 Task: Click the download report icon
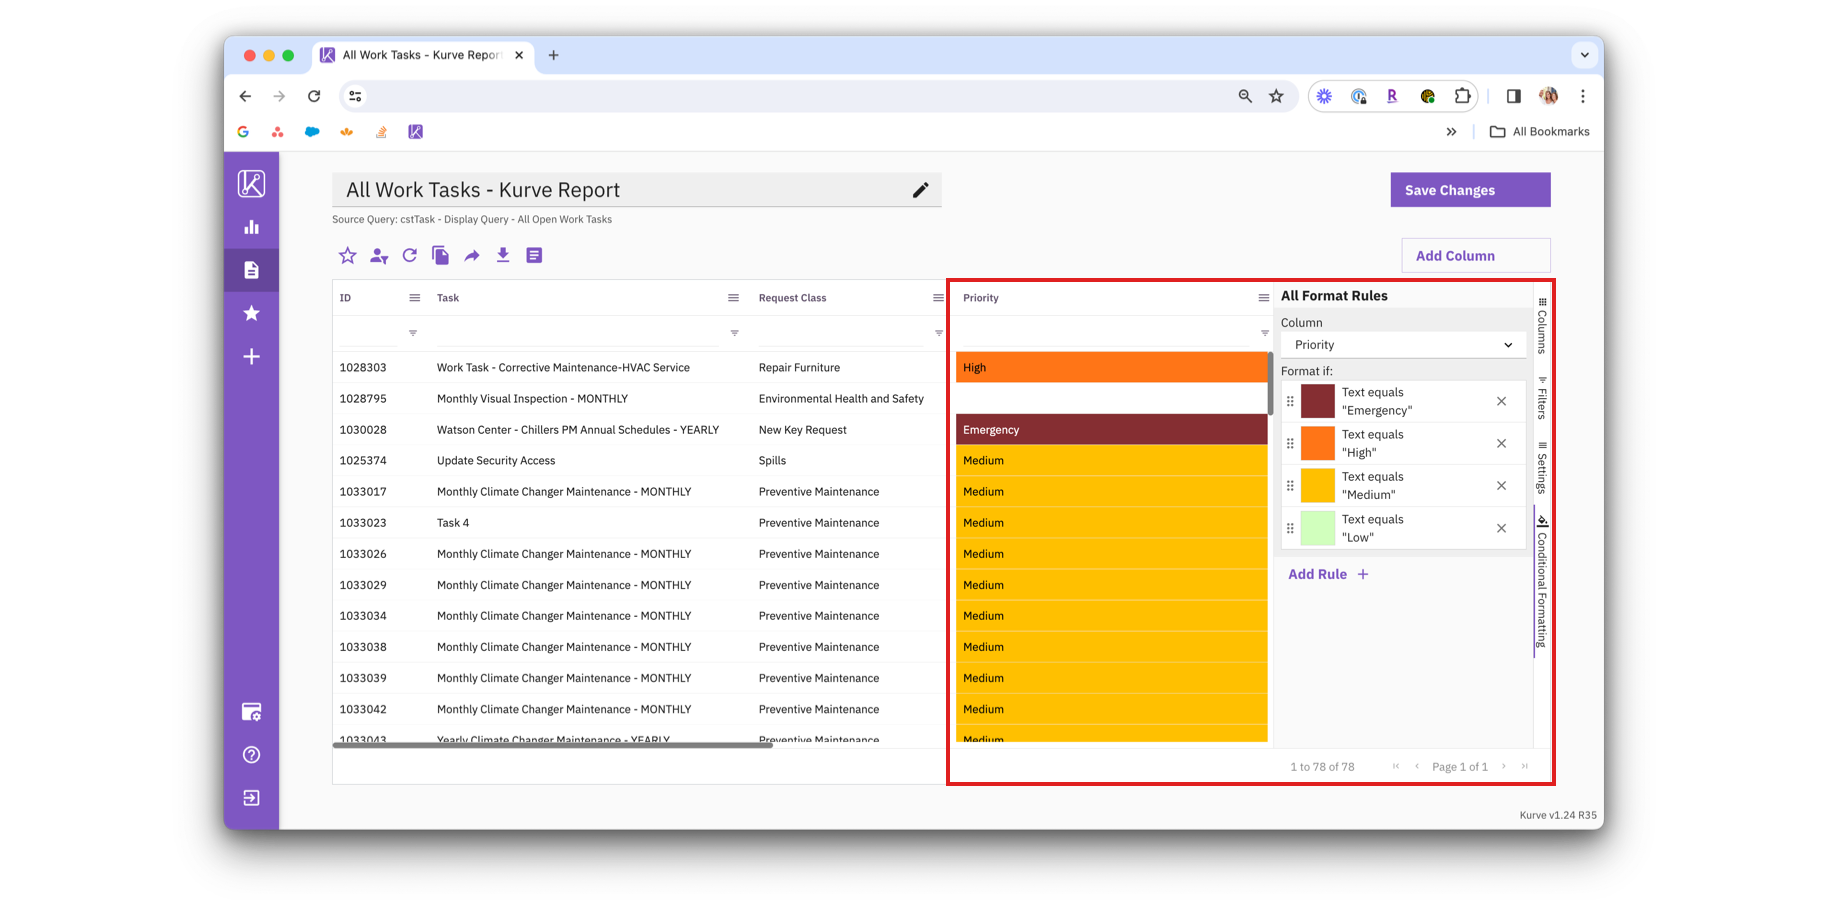[503, 256]
